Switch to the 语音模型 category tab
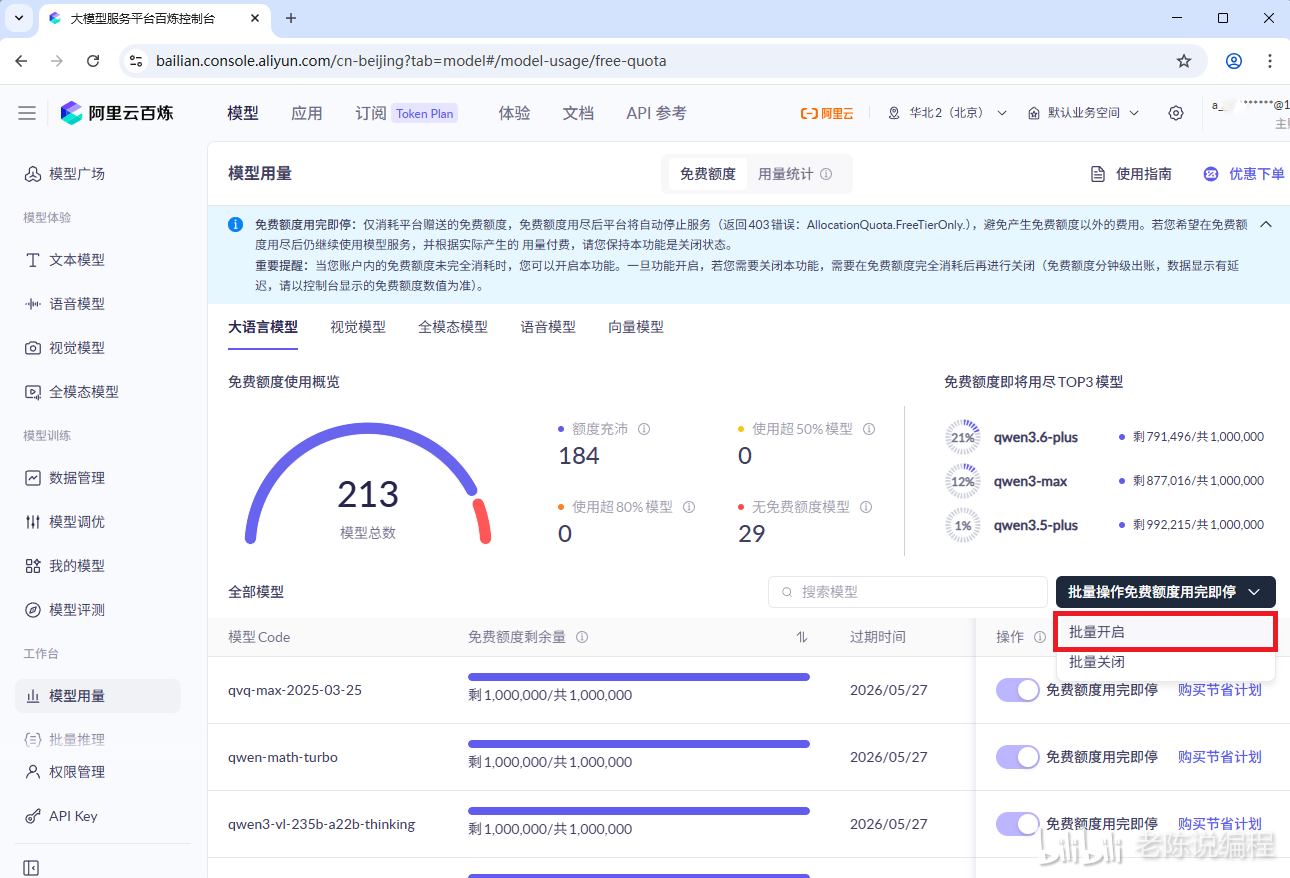This screenshot has width=1290, height=878. coord(548,327)
